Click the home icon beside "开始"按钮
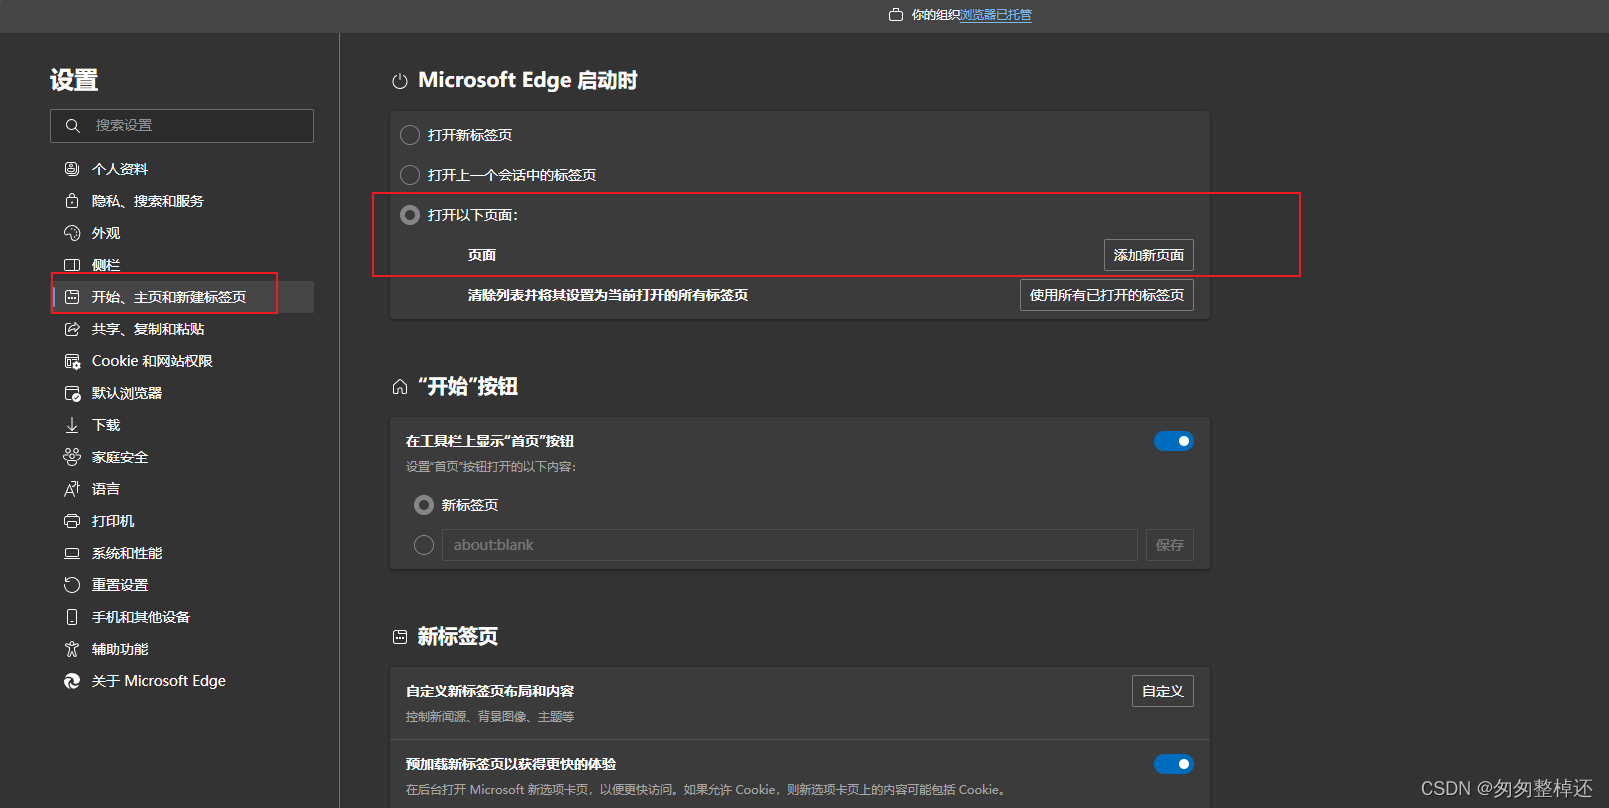Image resolution: width=1609 pixels, height=808 pixels. point(400,387)
